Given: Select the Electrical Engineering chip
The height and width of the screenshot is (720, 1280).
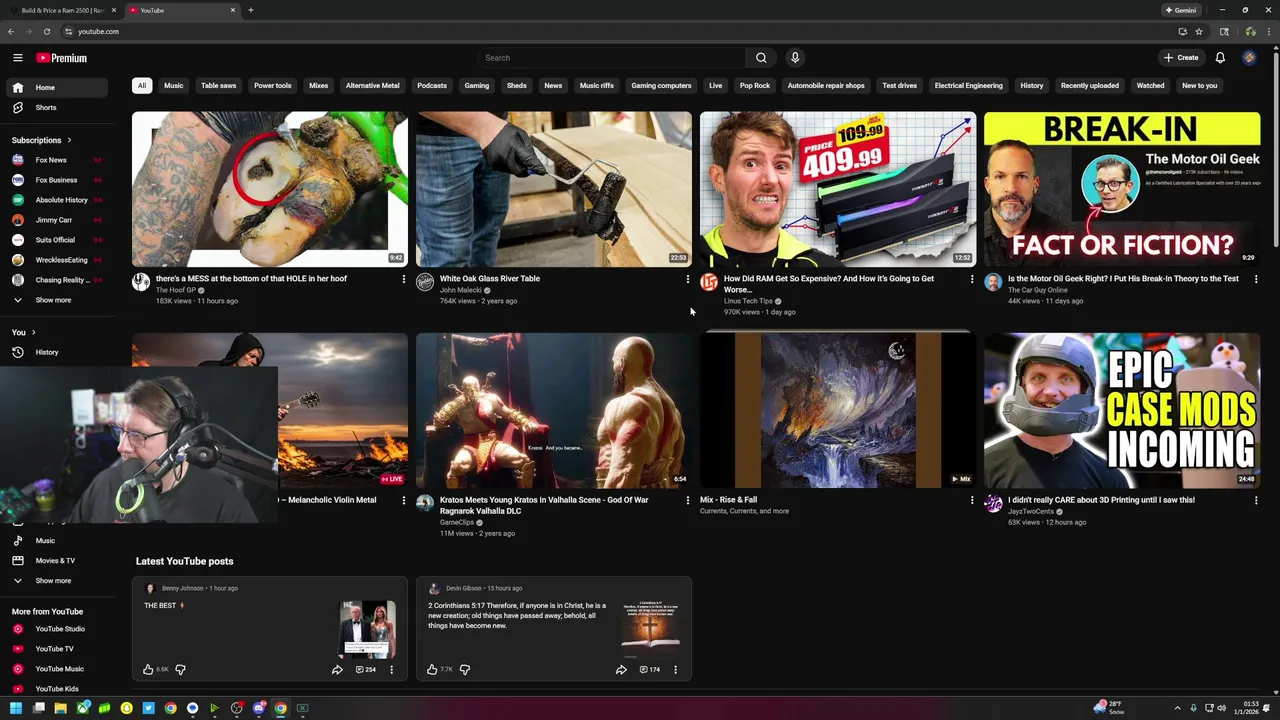Looking at the screenshot, I should coord(968,85).
